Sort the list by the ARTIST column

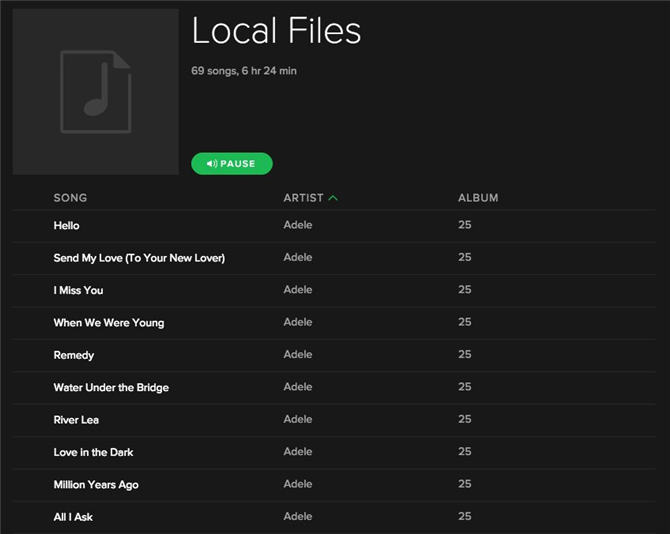click(303, 198)
